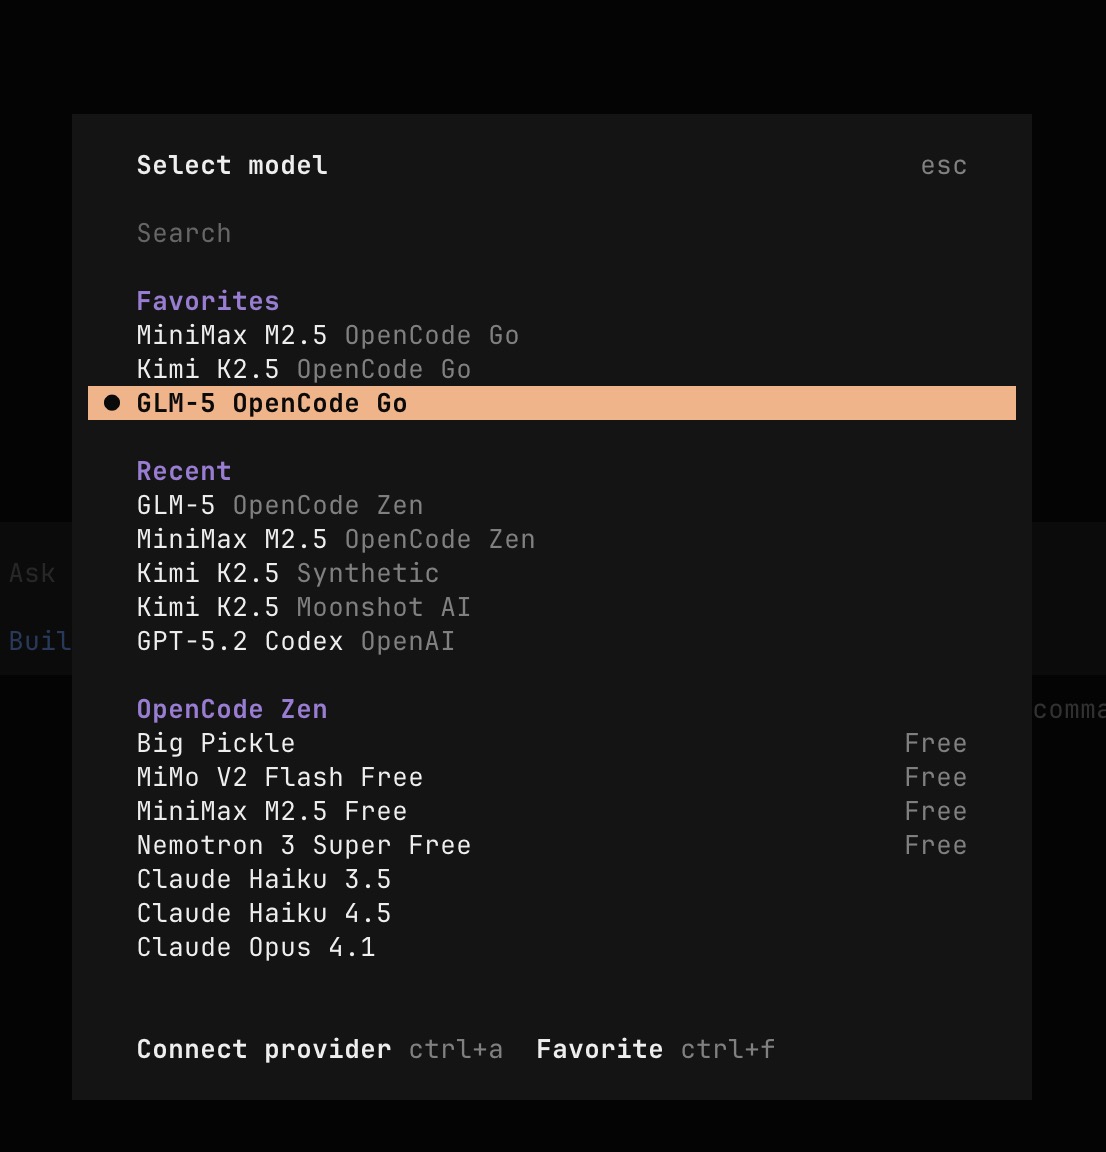Choose MiMo V2 Flash Free model

point(279,777)
